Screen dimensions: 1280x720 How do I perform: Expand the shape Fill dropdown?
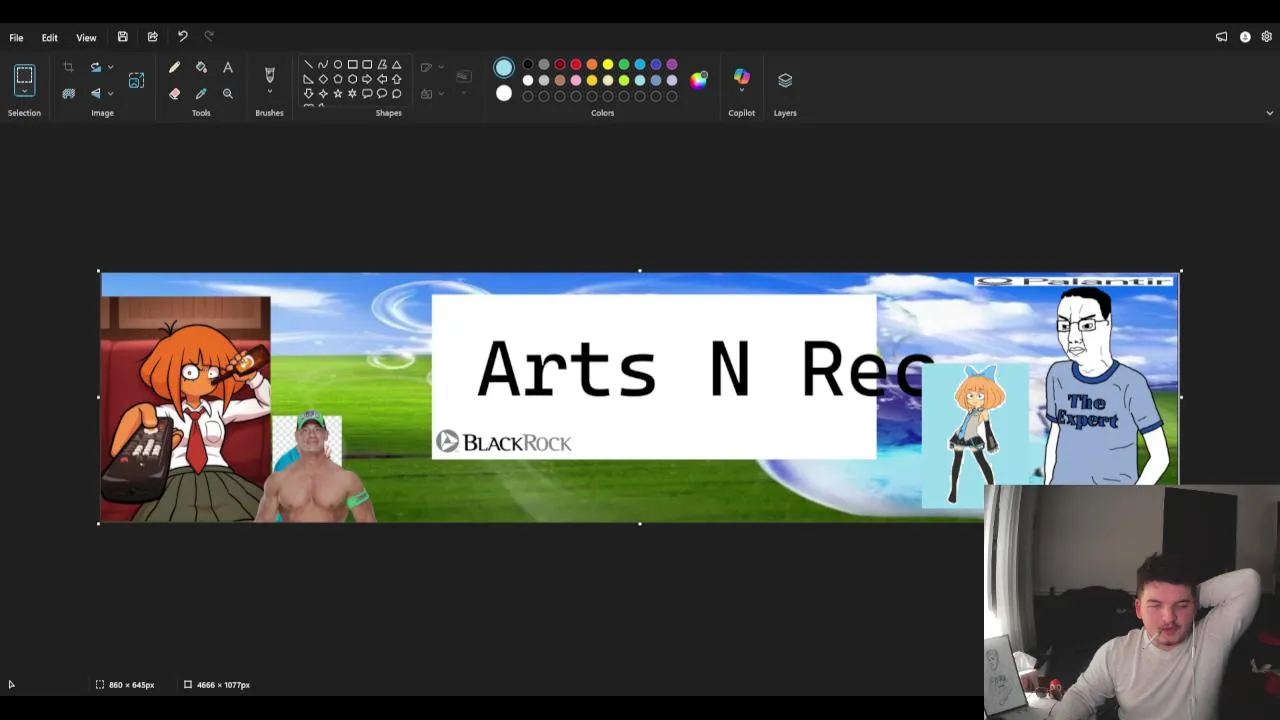tap(441, 93)
